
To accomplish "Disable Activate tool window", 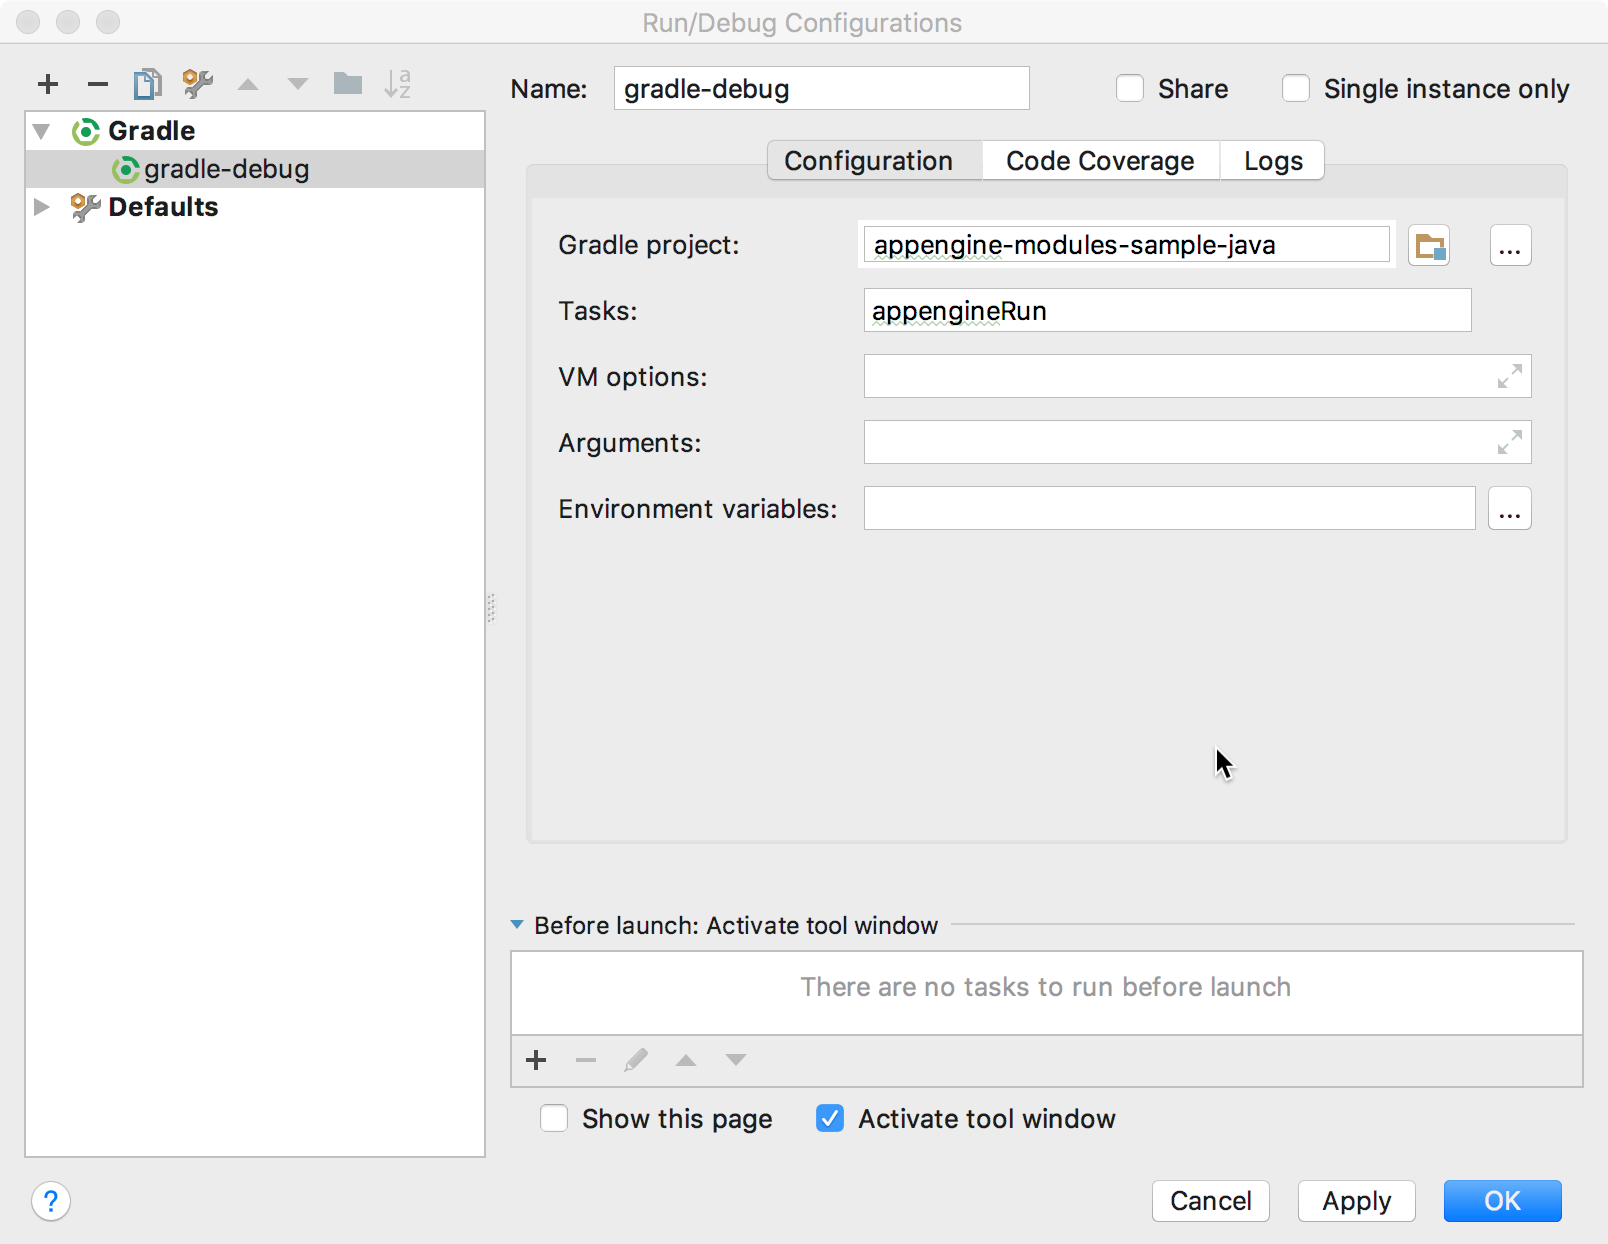I will 829,1118.
